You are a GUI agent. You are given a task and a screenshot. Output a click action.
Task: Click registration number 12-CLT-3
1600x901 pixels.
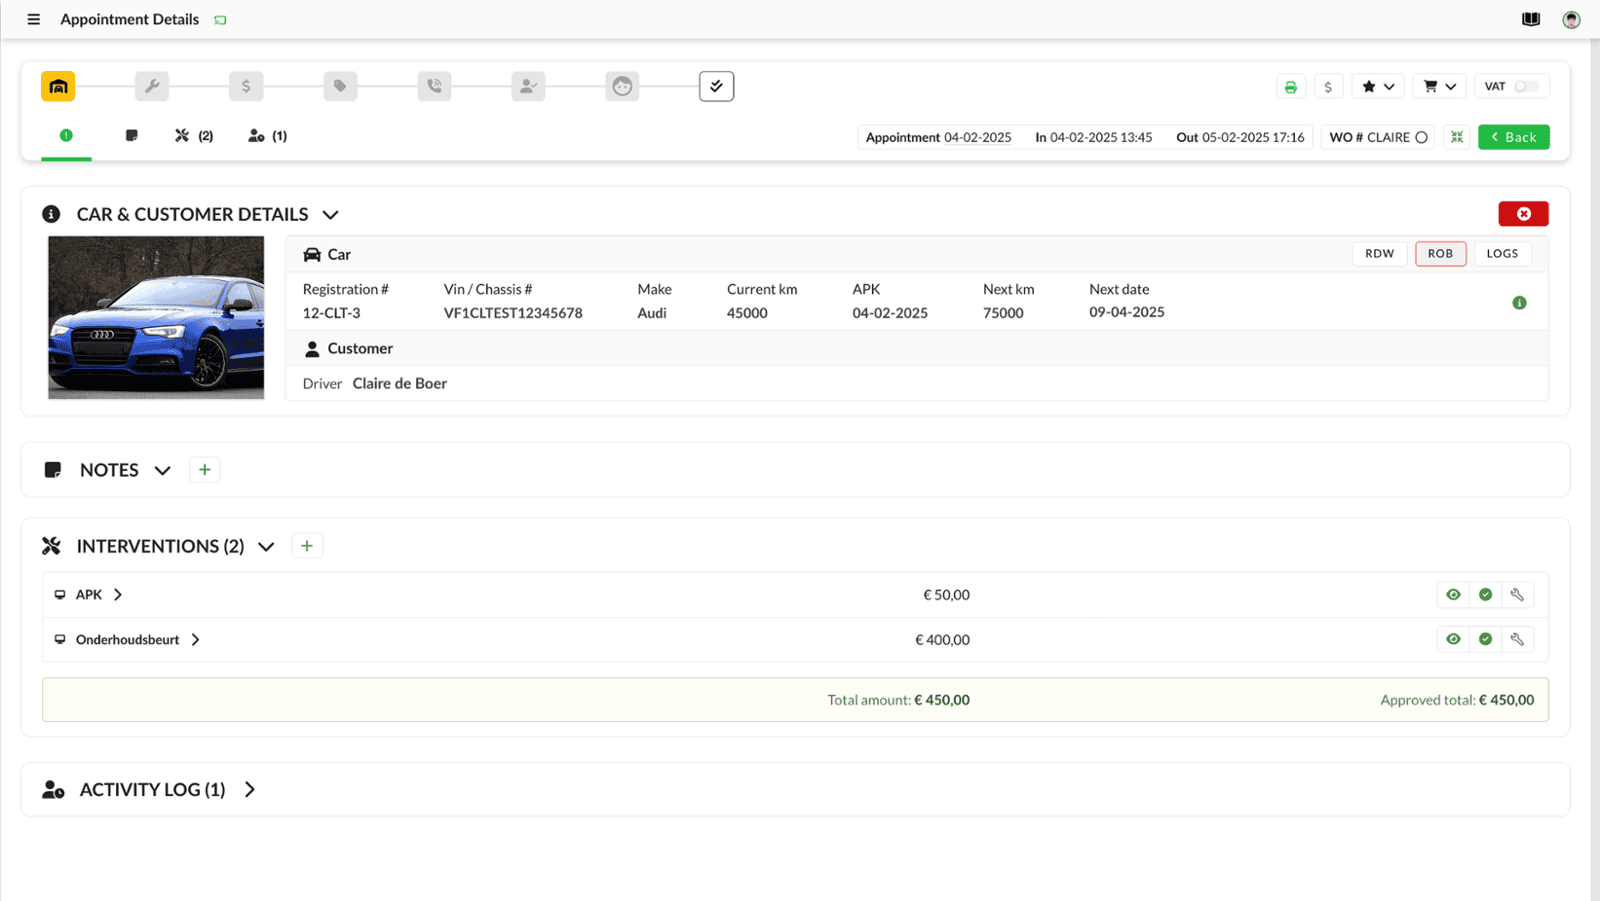pyautogui.click(x=331, y=313)
